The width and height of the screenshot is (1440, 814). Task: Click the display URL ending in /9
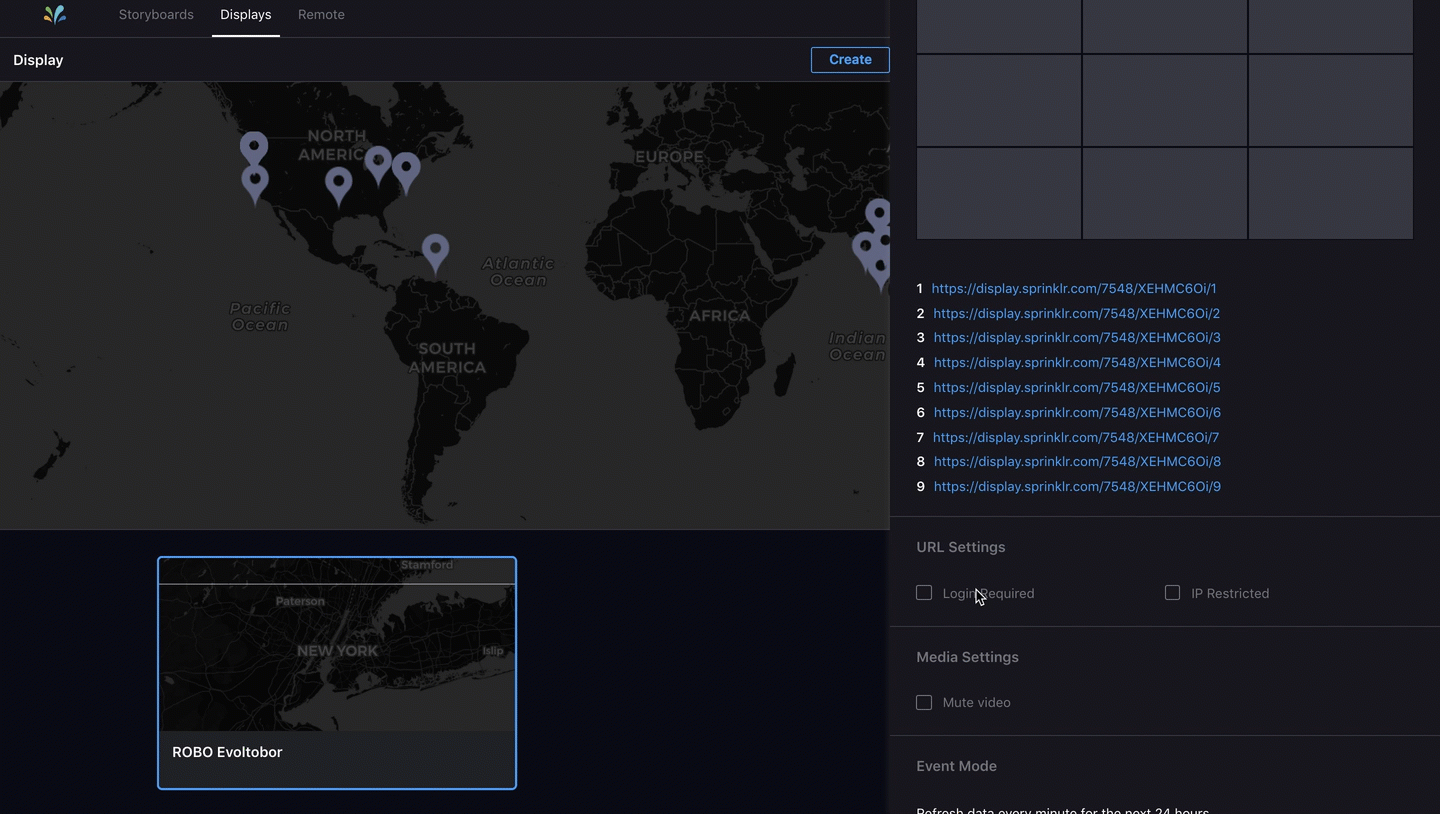coord(1076,486)
